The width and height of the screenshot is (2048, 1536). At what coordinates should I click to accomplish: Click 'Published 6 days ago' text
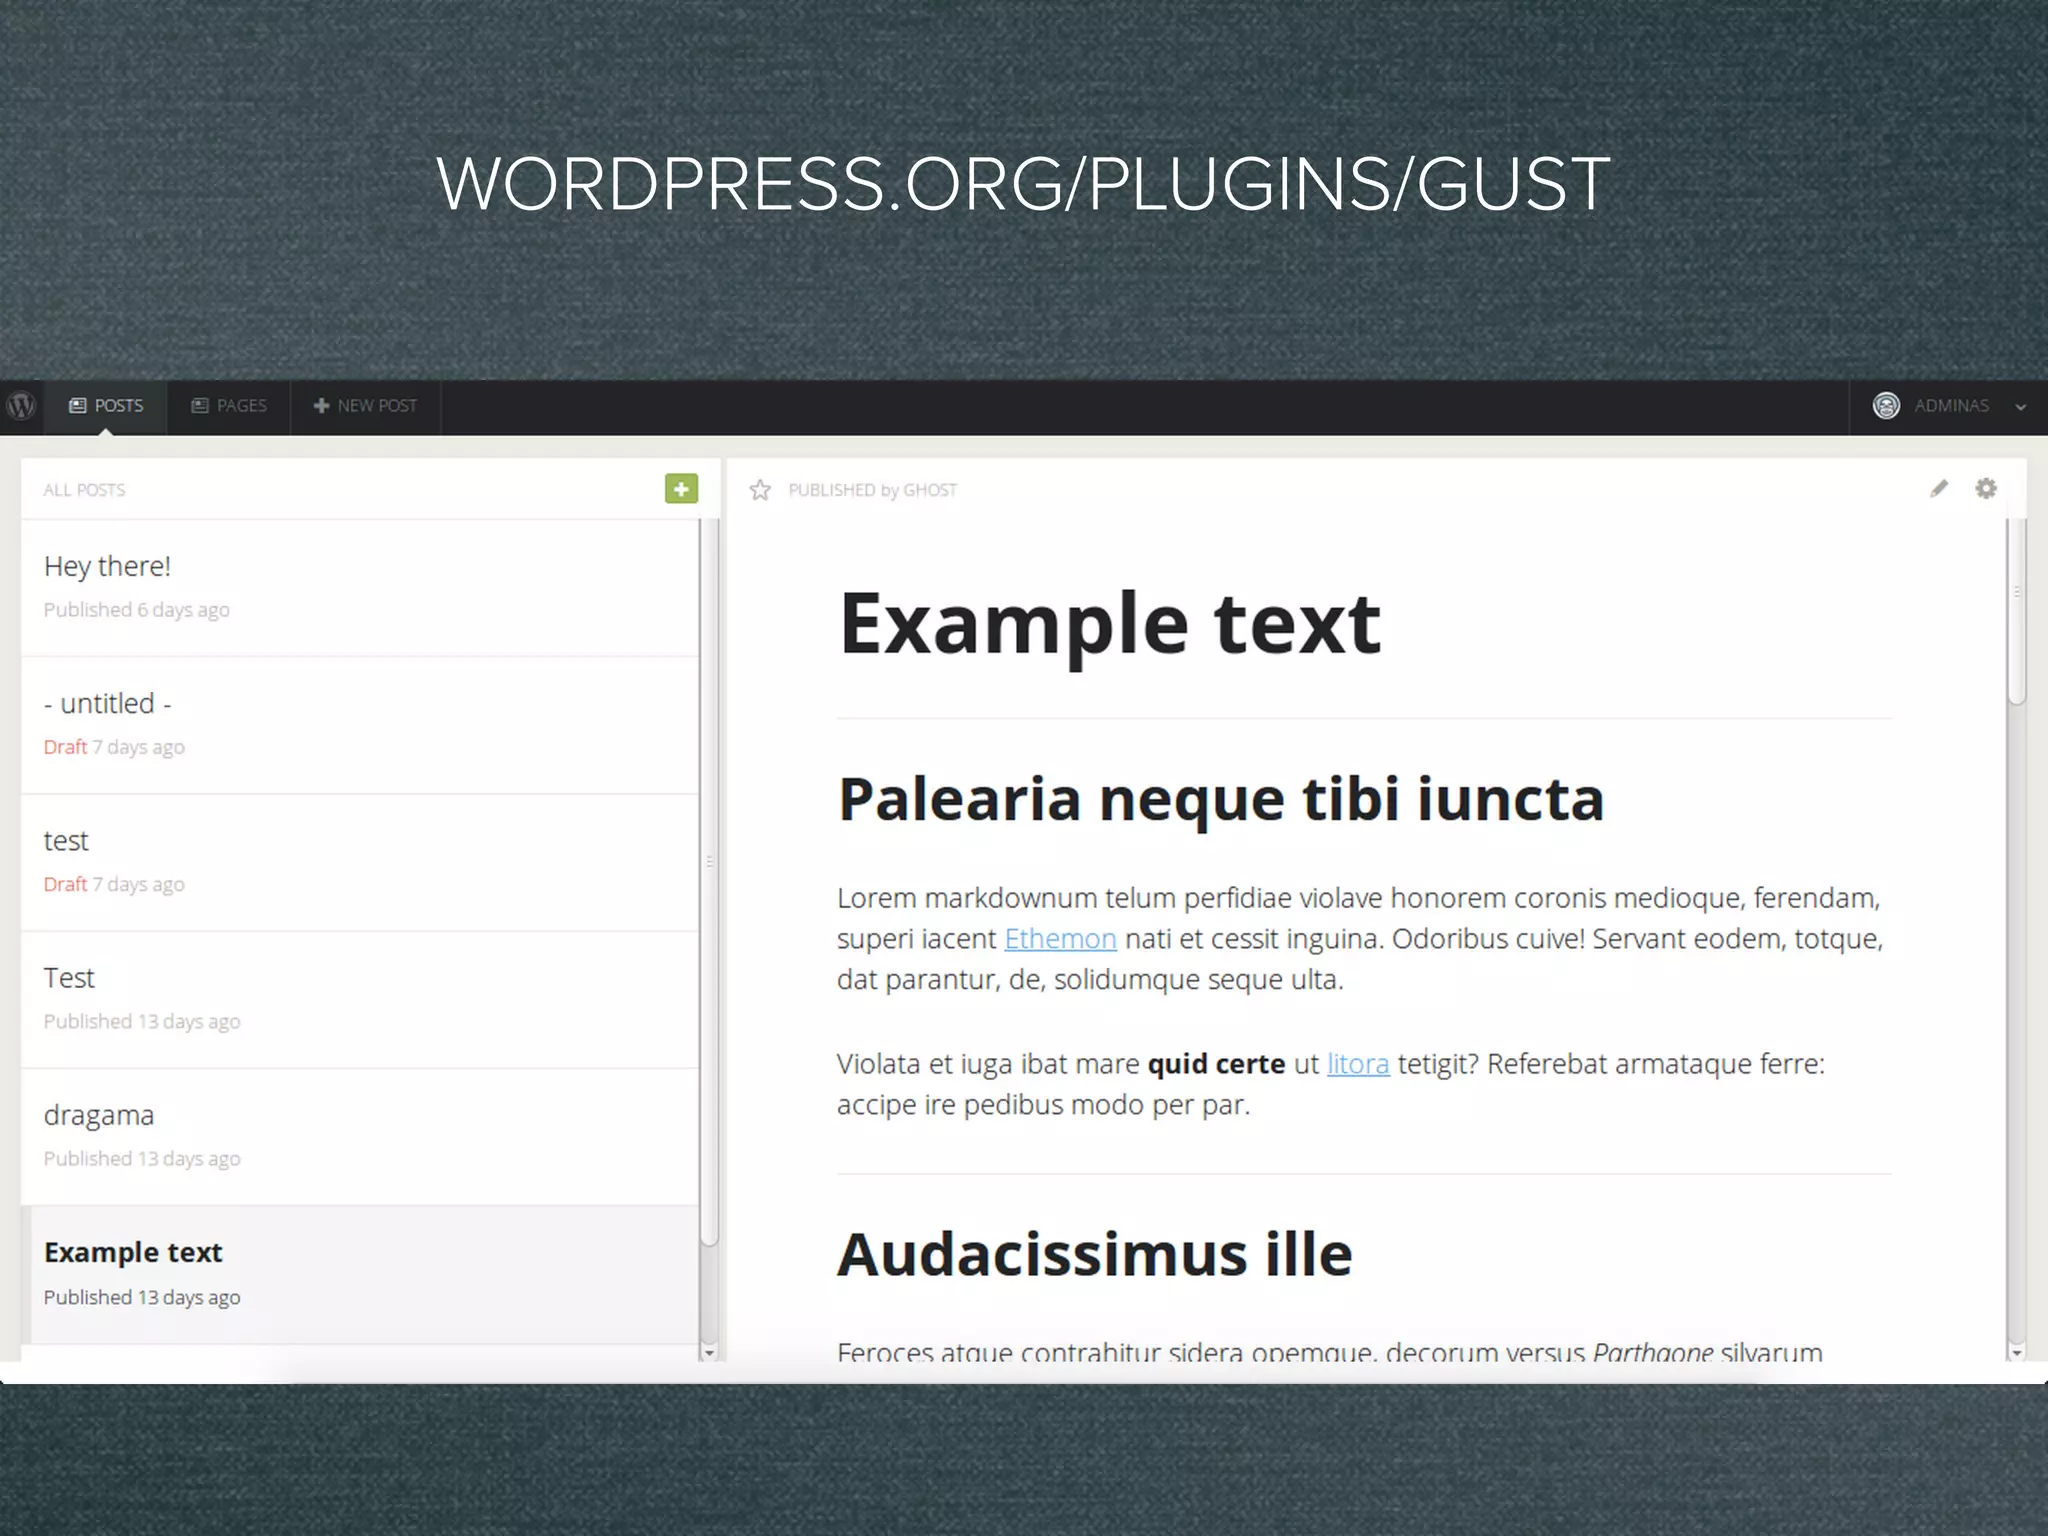coord(137,610)
